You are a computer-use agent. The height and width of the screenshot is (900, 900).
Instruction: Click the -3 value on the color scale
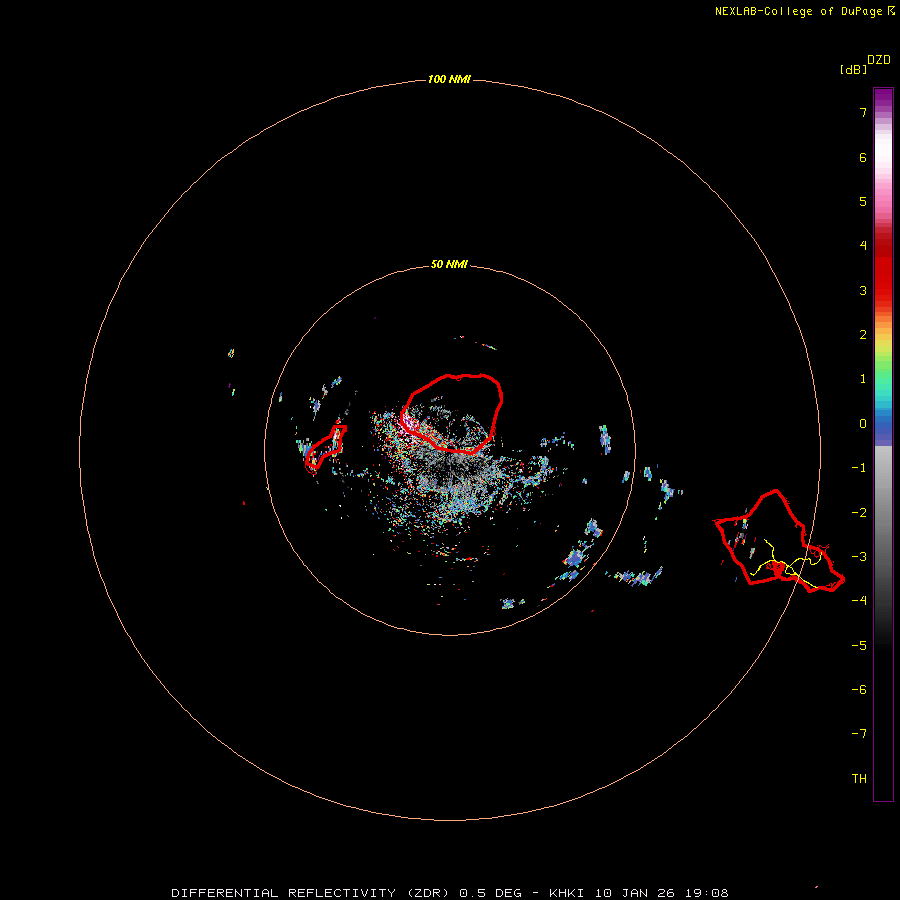tap(859, 557)
